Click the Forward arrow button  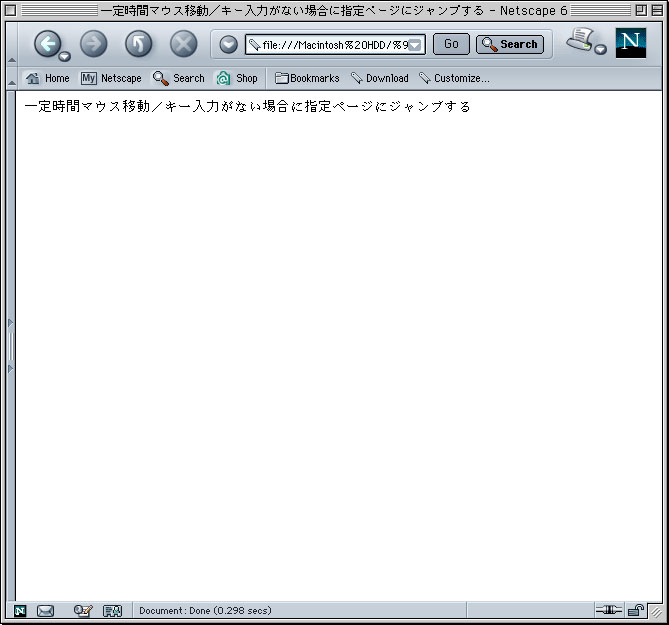pyautogui.click(x=93, y=44)
